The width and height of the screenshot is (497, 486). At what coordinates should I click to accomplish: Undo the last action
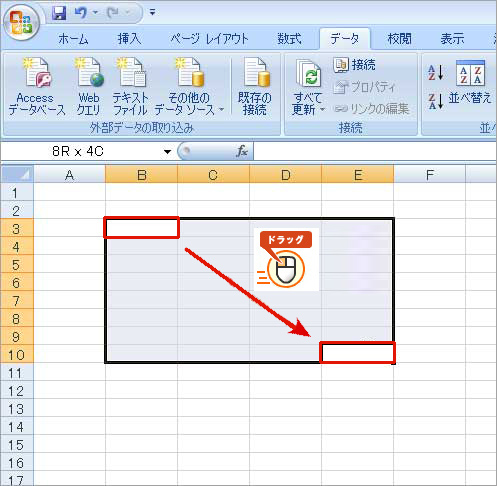coord(81,13)
